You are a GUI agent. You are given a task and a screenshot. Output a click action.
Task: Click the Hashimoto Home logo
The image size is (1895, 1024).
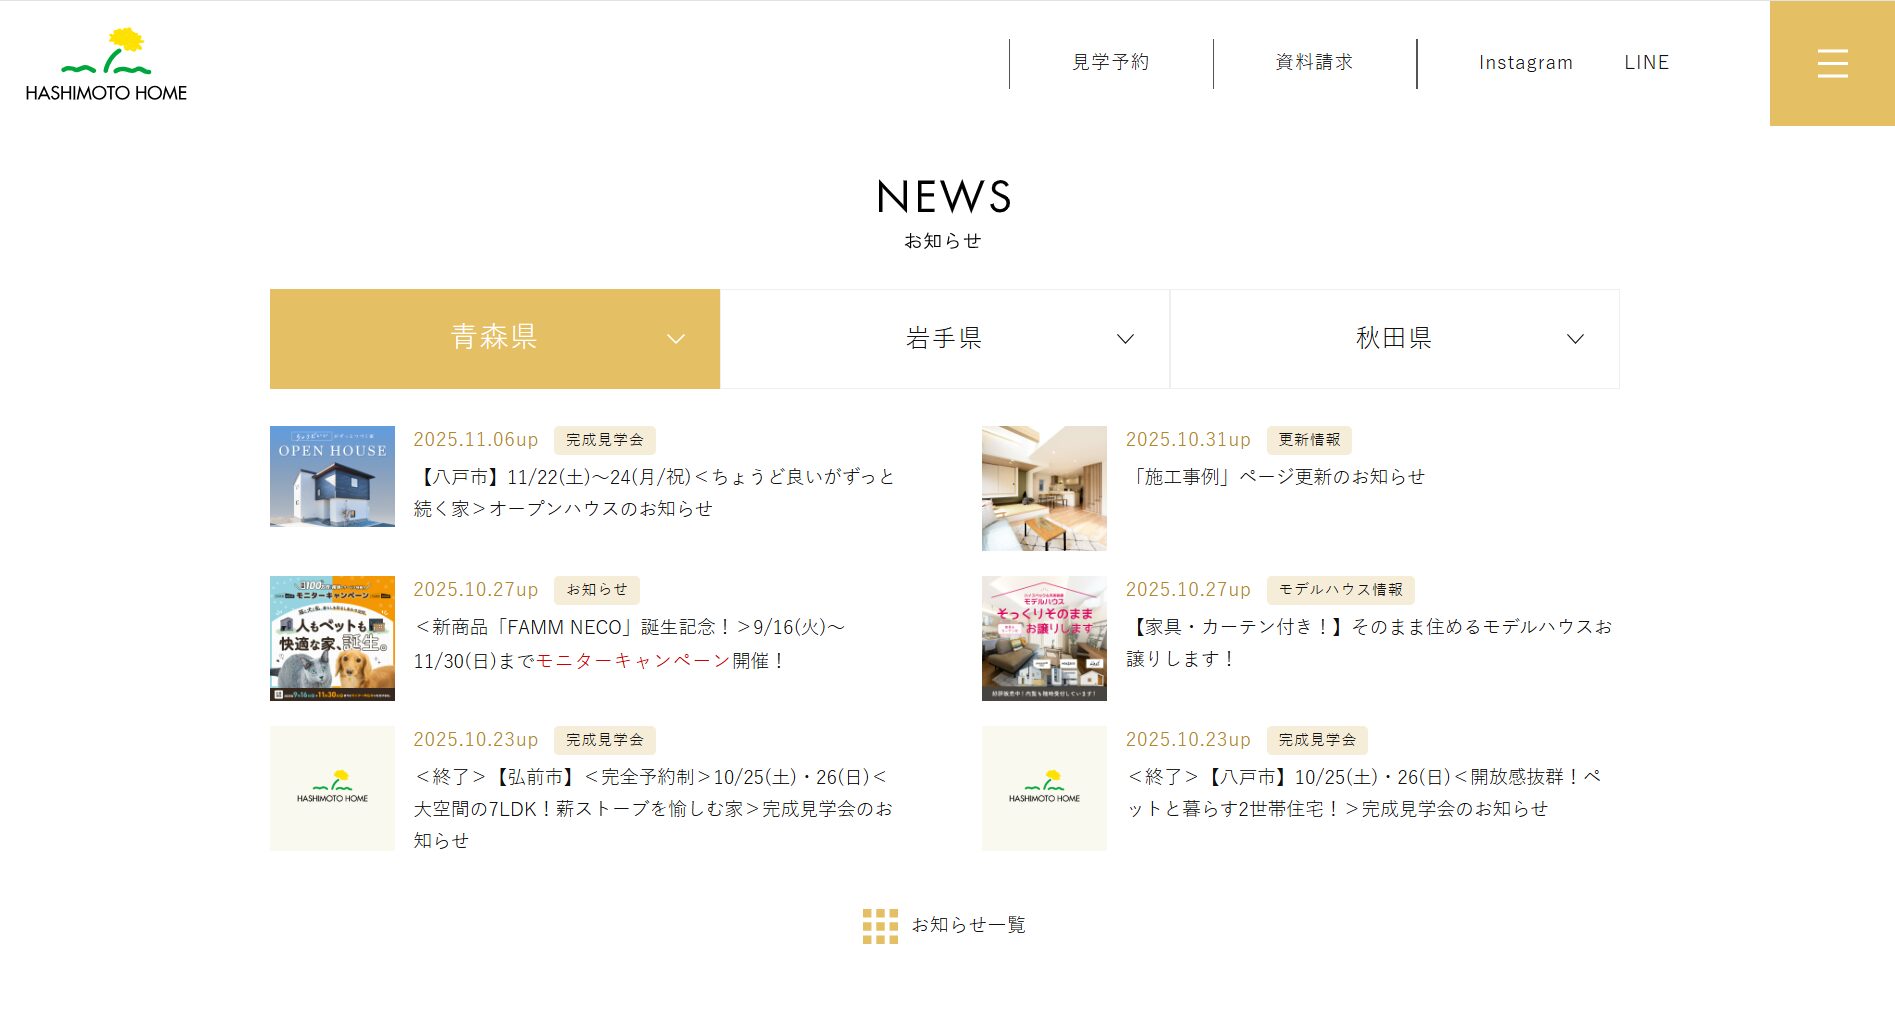(106, 65)
